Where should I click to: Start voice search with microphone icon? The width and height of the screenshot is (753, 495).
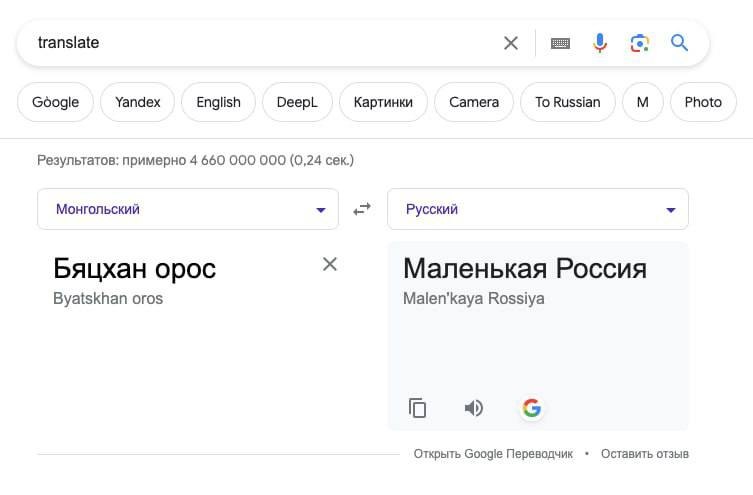[599, 43]
